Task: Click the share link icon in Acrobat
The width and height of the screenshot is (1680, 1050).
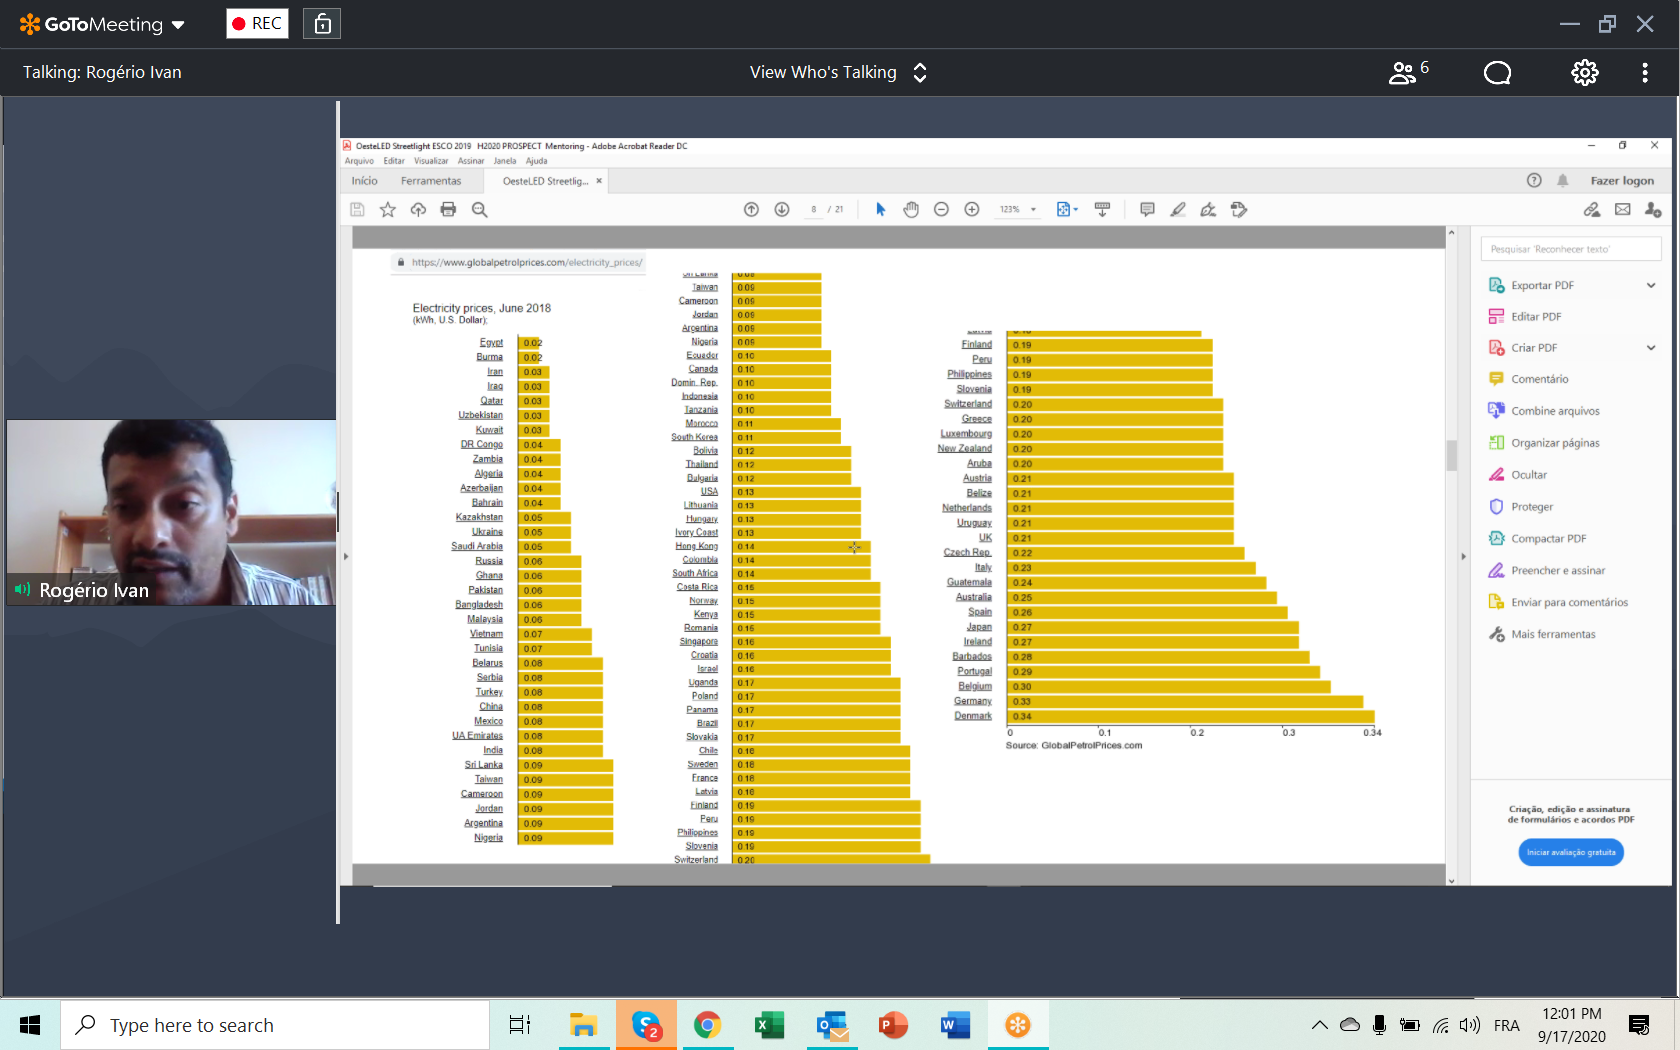Action: click(1592, 209)
